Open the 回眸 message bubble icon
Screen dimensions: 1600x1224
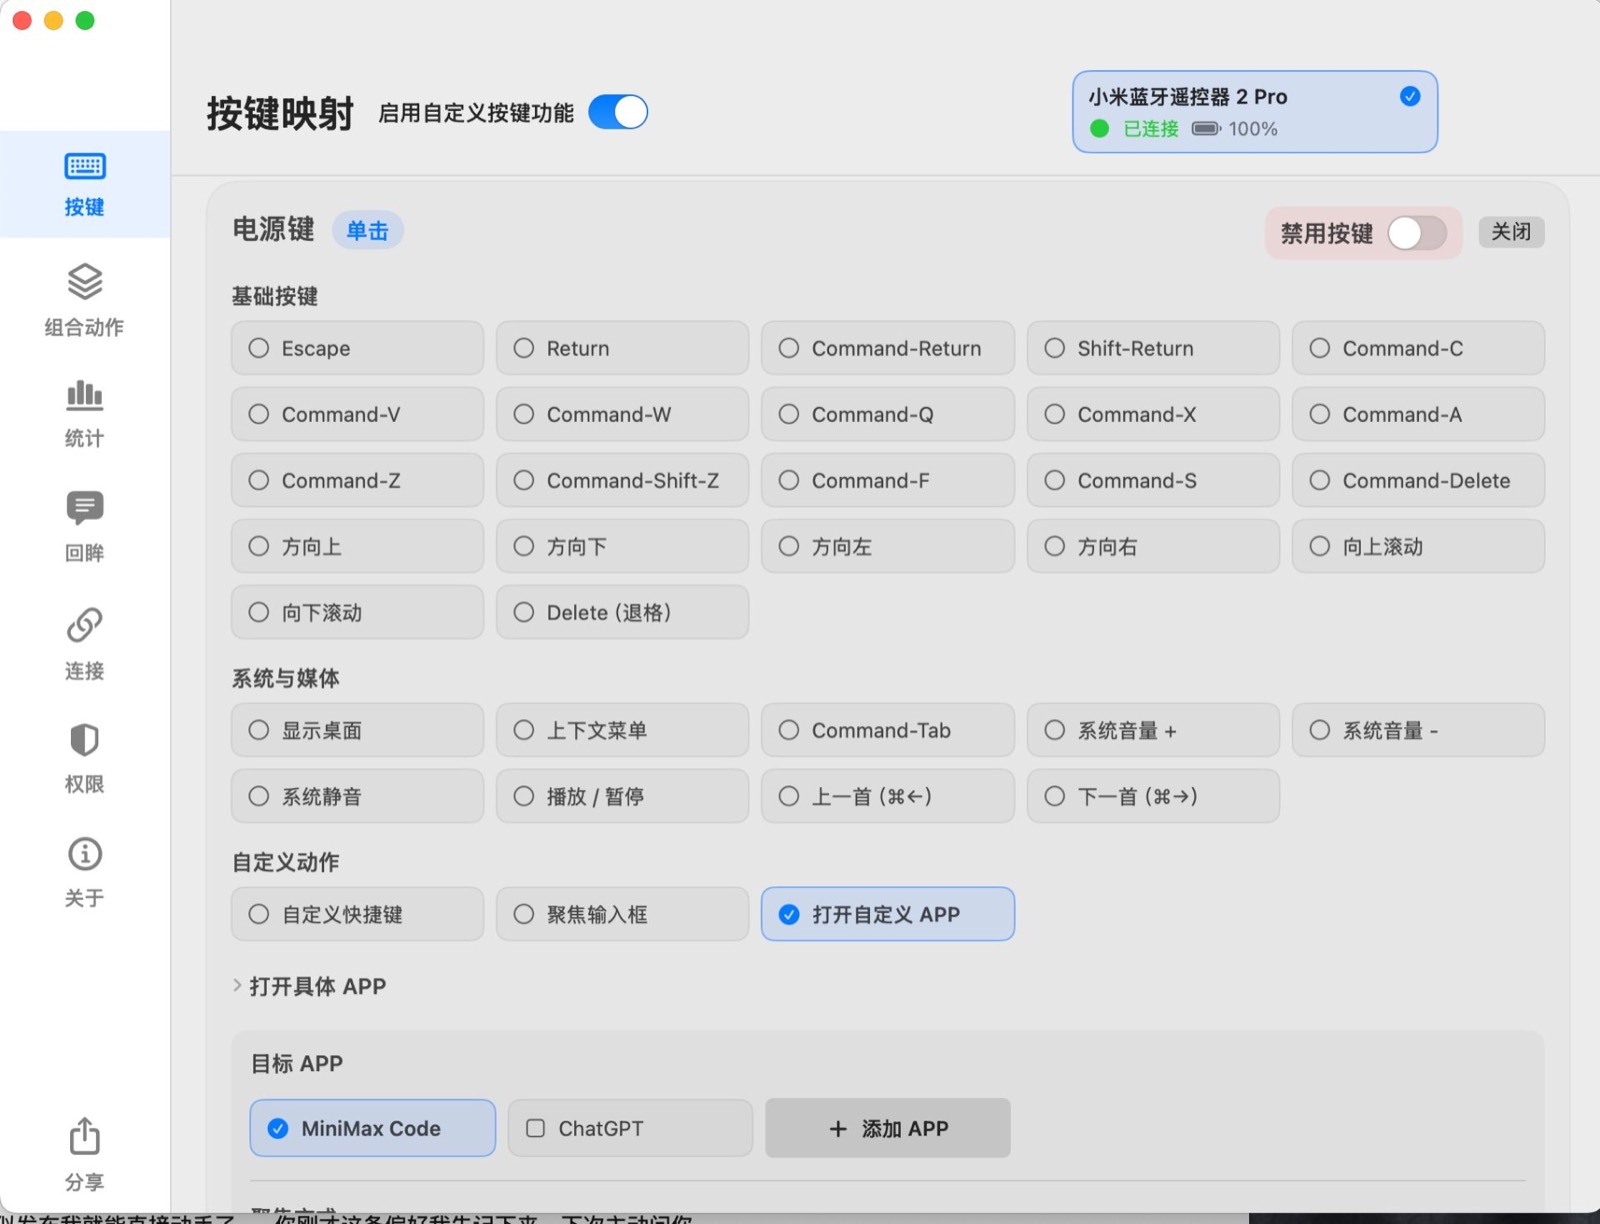click(85, 508)
